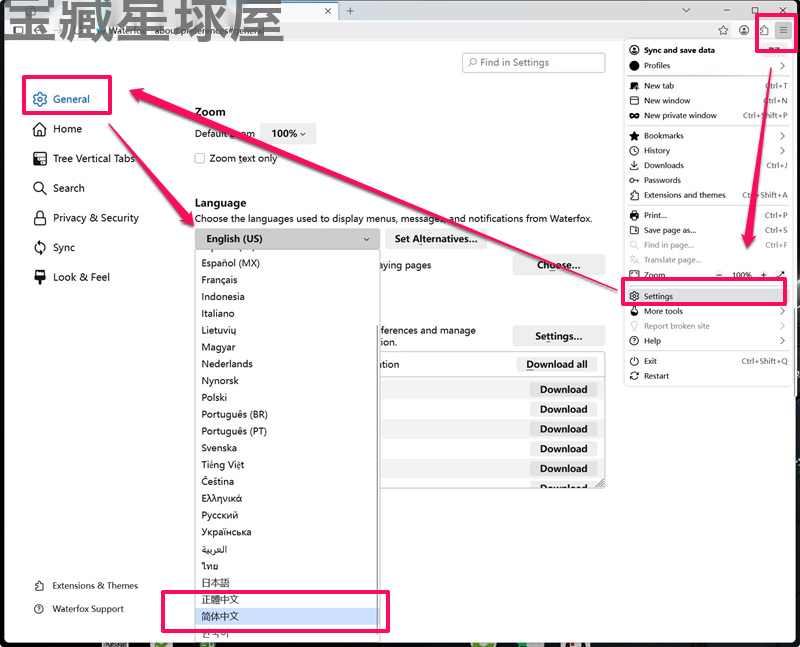Open Privacy & Security settings

[x=86, y=218]
